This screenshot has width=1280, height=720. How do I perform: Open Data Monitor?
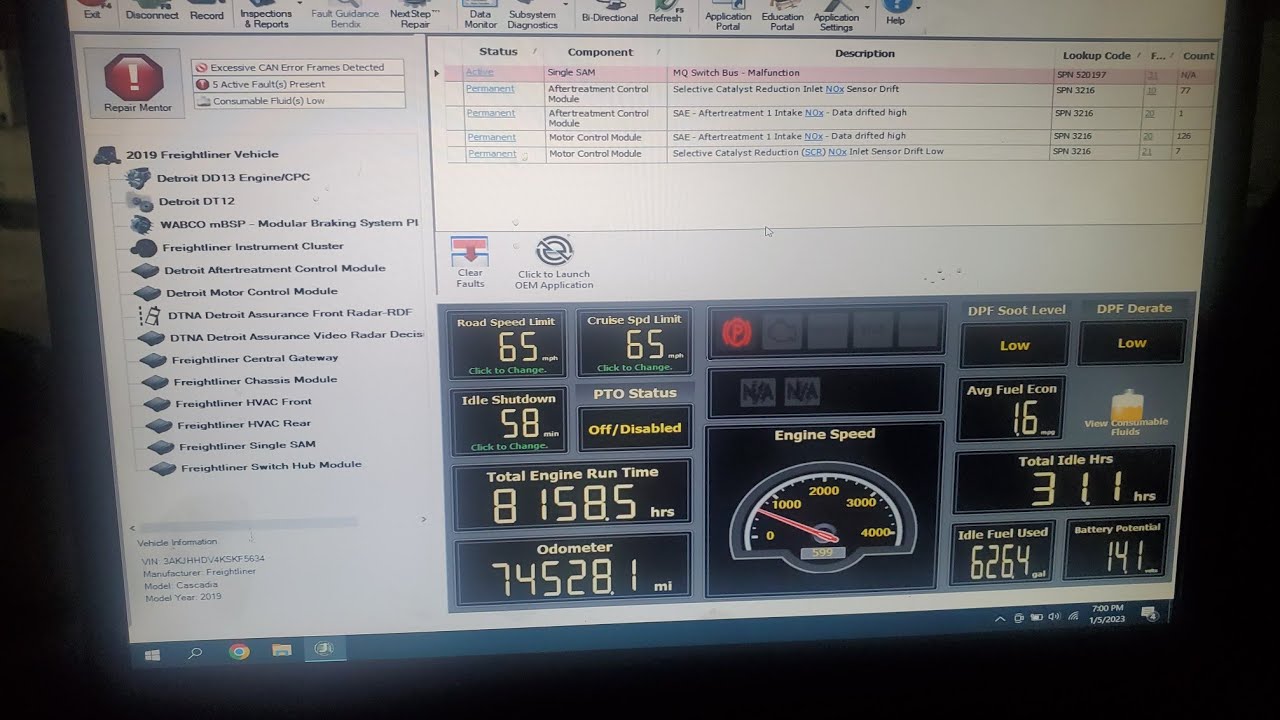pyautogui.click(x=480, y=16)
